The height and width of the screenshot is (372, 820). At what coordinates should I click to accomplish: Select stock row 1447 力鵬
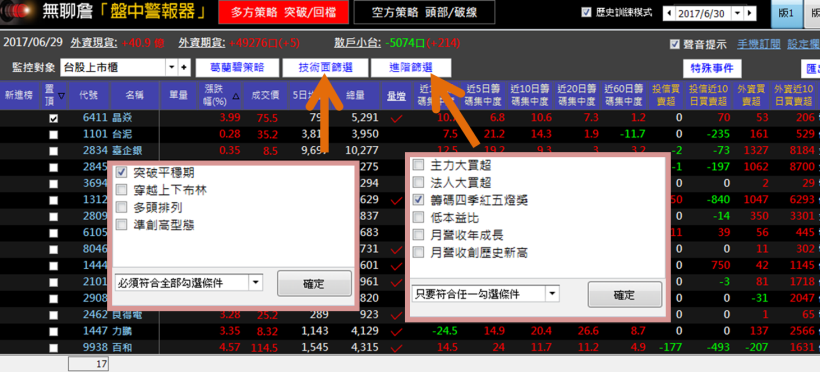click(410, 331)
